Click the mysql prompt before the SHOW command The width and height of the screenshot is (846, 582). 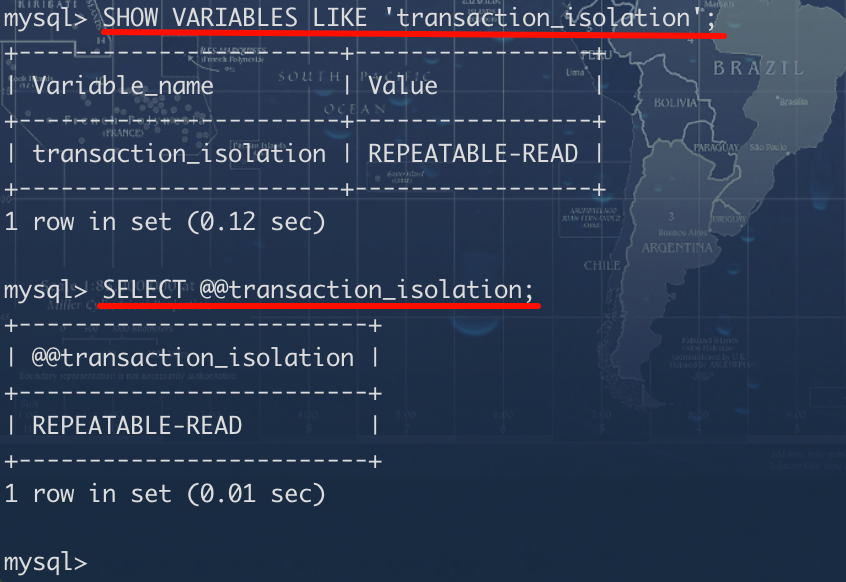point(45,17)
